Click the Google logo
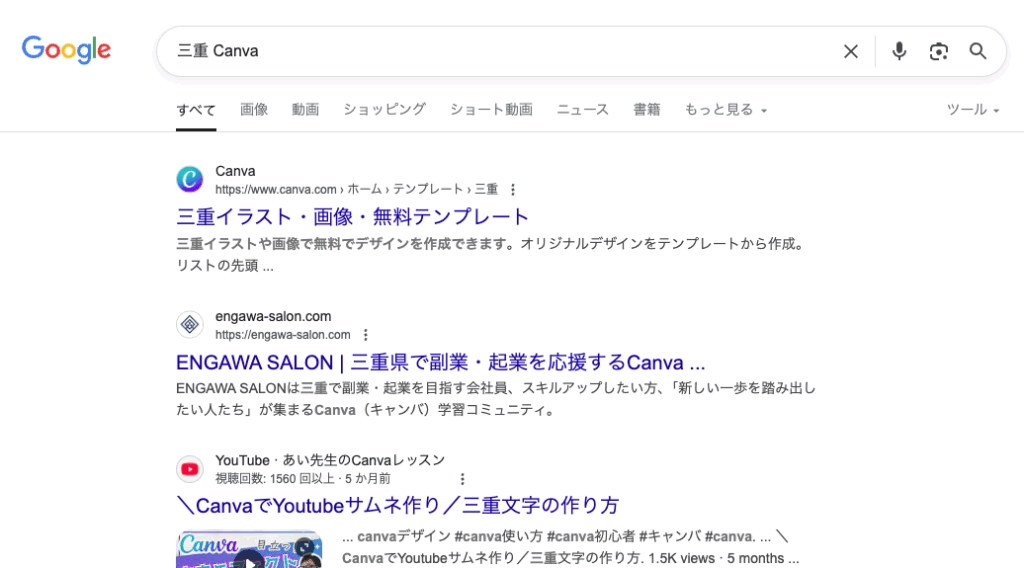The height and width of the screenshot is (568, 1024). [x=67, y=50]
